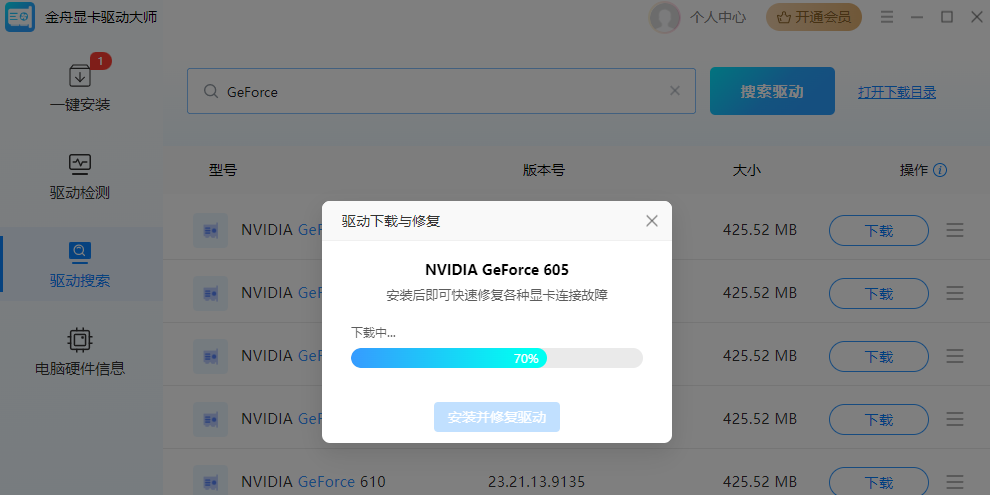Click the GeForce search input field

coord(441,92)
